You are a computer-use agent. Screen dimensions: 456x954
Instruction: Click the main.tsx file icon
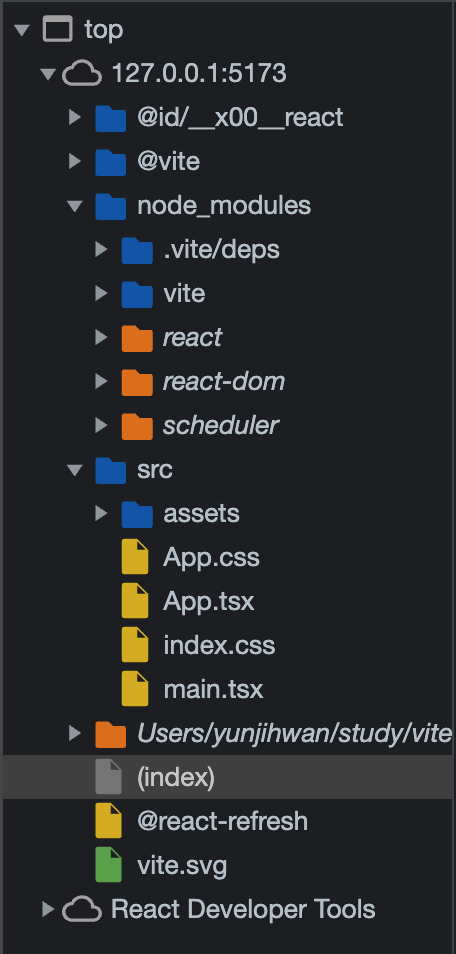pyautogui.click(x=135, y=689)
